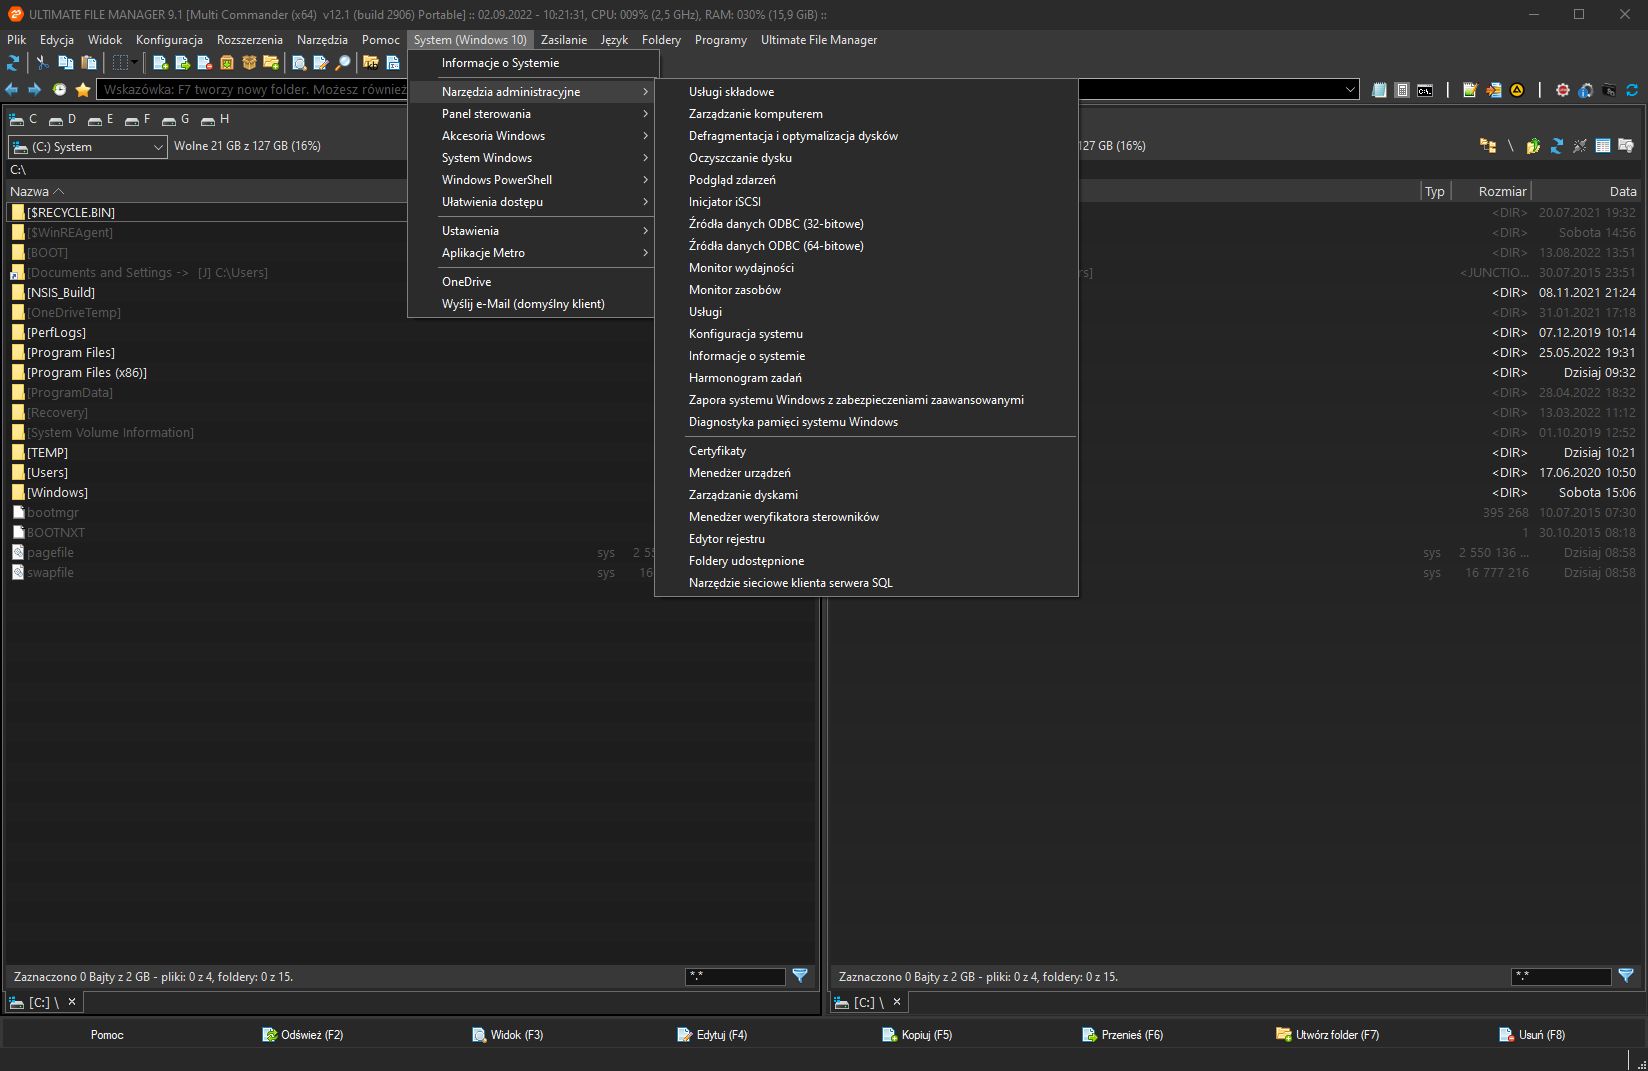Click the delete file icon with red minus

[205, 63]
